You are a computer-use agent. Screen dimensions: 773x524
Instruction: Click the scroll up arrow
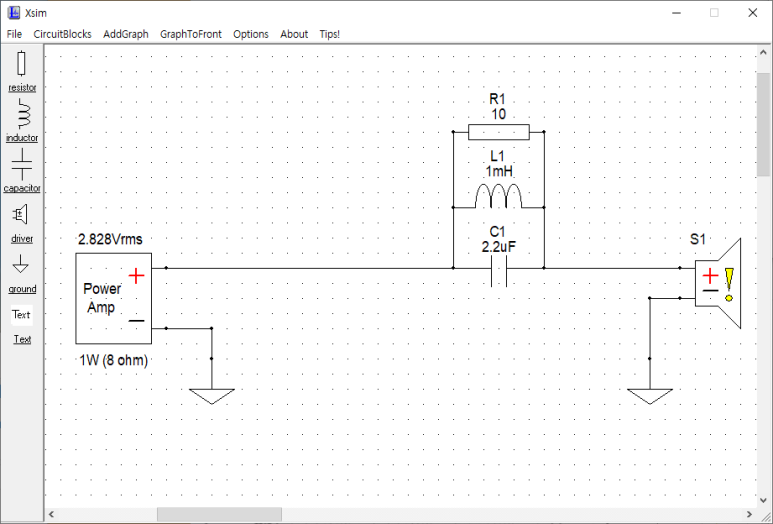(x=763, y=52)
